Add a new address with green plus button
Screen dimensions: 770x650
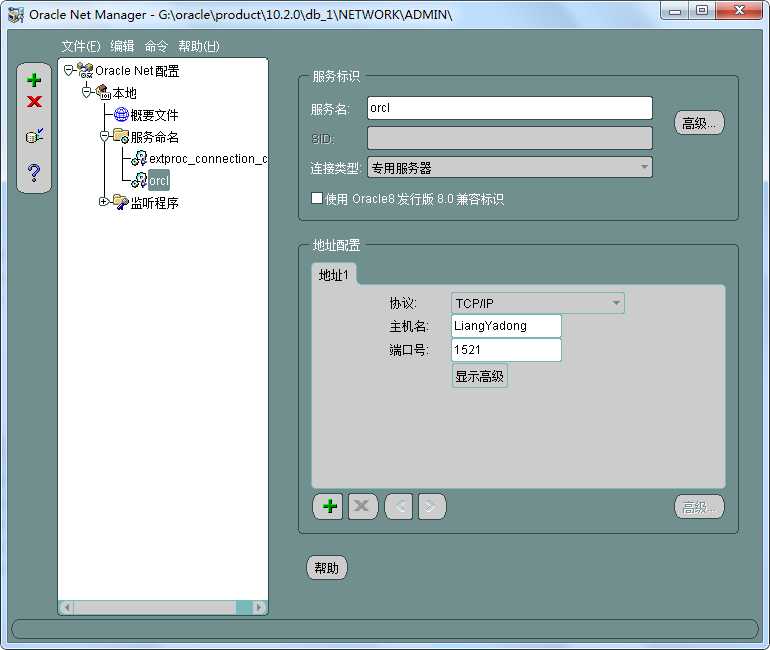click(328, 506)
